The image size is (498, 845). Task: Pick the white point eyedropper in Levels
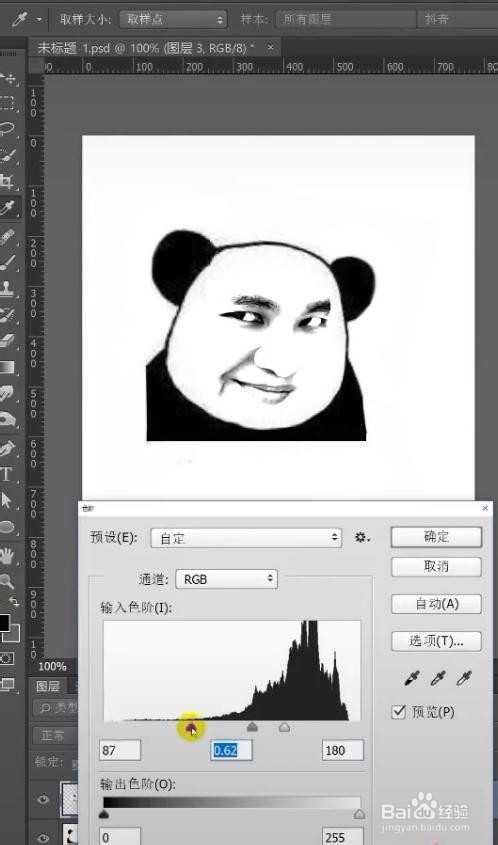[464, 679]
